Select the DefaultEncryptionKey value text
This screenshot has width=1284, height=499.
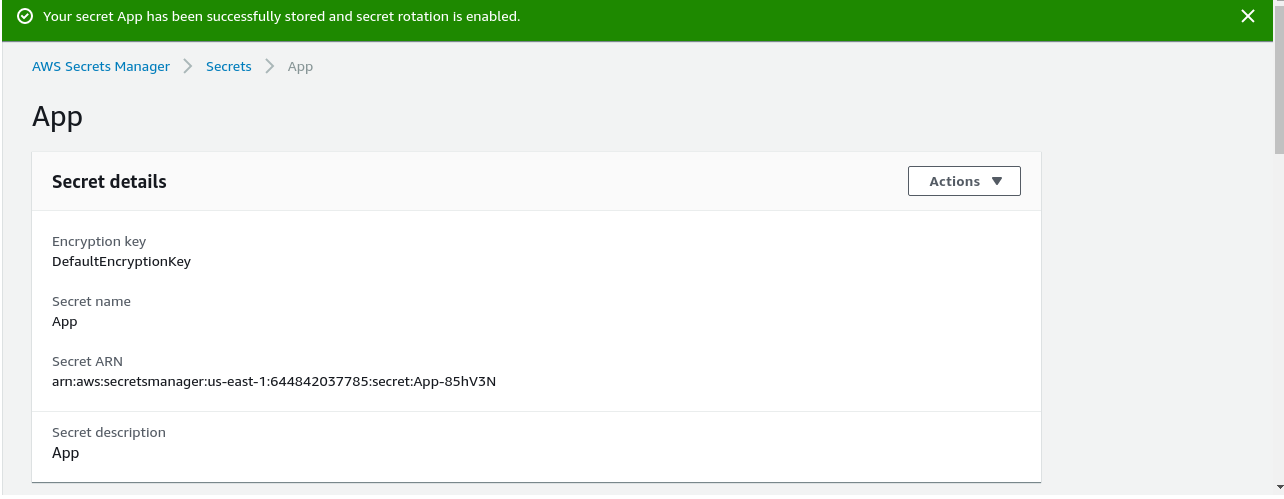(x=121, y=262)
